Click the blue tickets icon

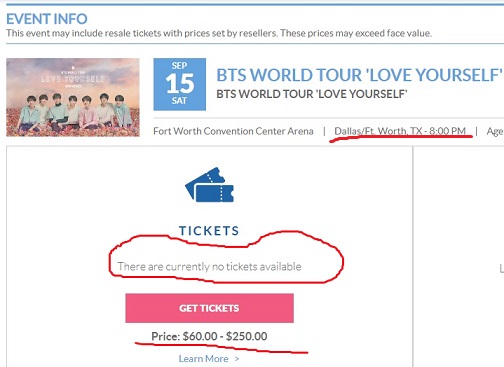pos(210,185)
